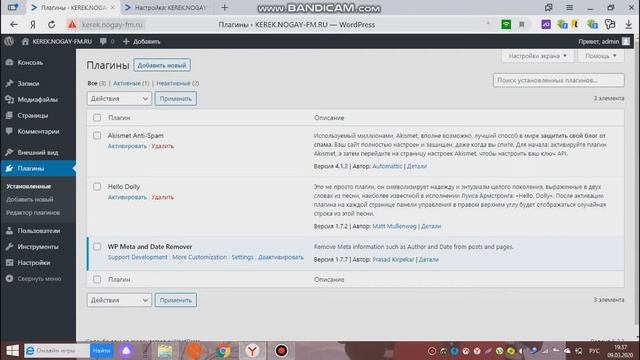The image size is (640, 360).
Task: Bookmark the page with the bookmark icon
Action: click(x=522, y=24)
